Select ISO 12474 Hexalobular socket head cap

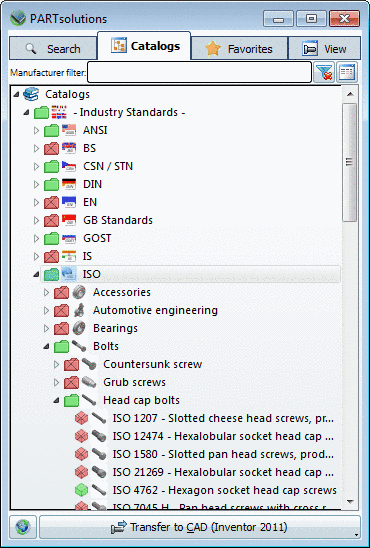223,437
